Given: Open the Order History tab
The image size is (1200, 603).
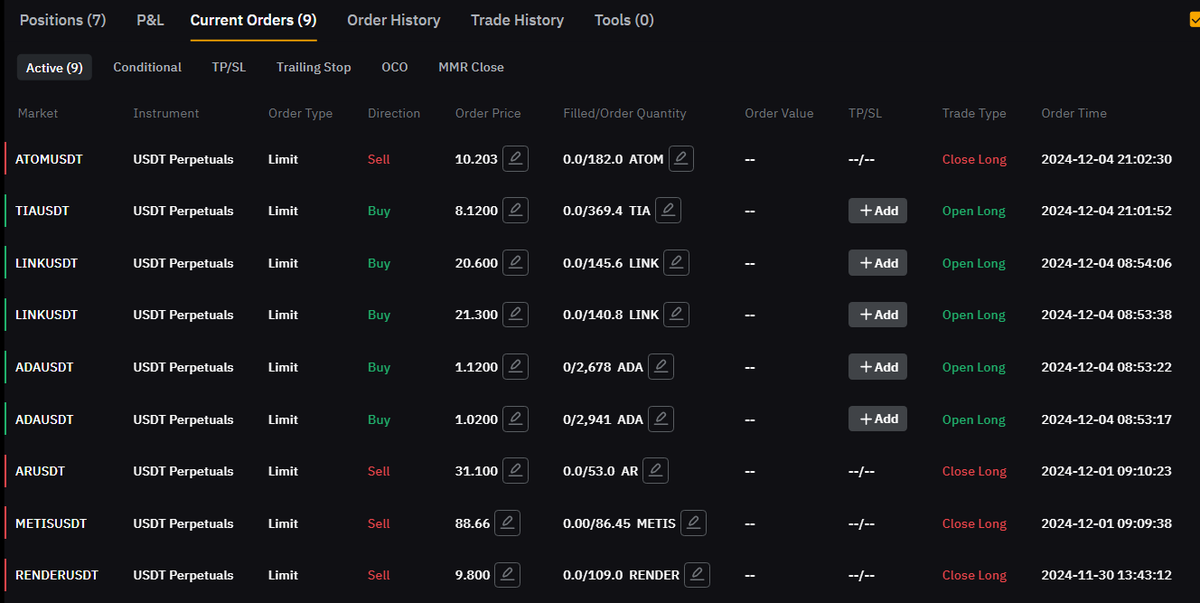Looking at the screenshot, I should pyautogui.click(x=394, y=20).
